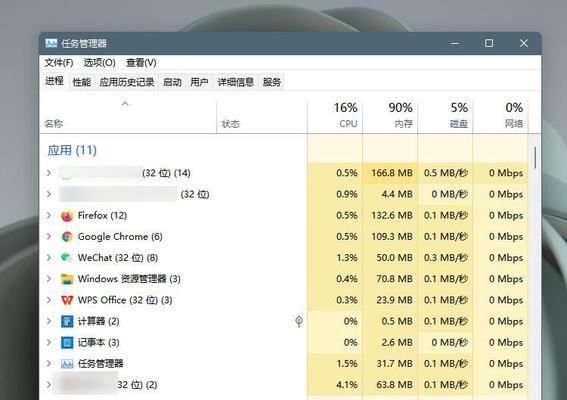Expand Windows 资源管理器 (3) group
This screenshot has height=400, width=567.
click(49, 279)
